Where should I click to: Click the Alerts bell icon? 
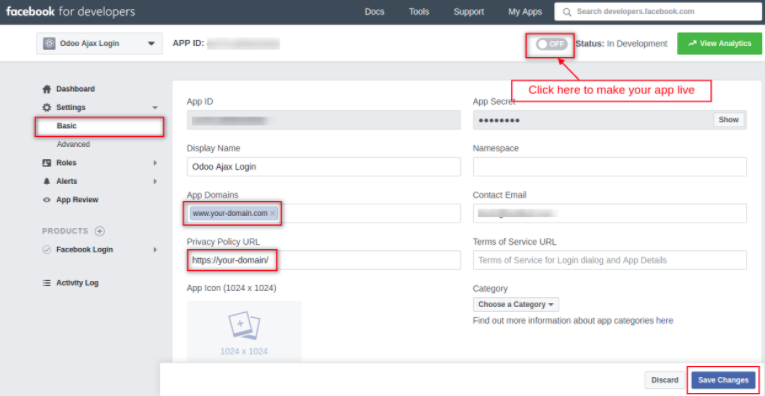[47, 181]
